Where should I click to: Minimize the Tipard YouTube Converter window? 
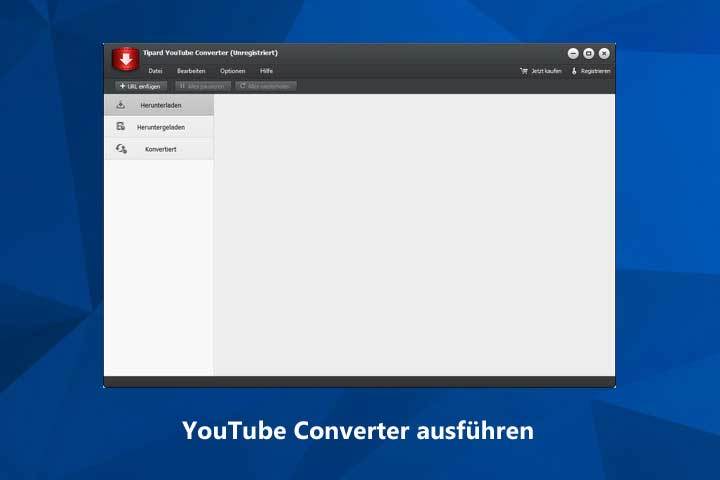(573, 53)
